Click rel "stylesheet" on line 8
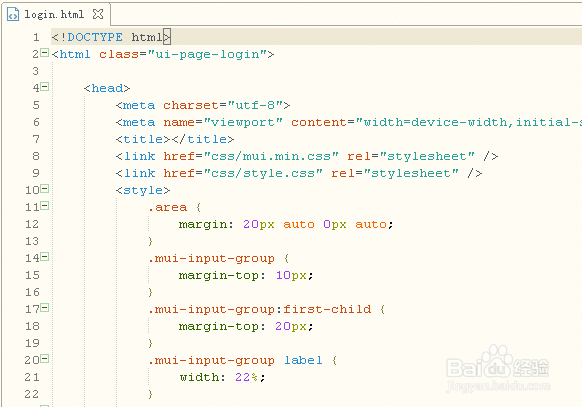Screen dimensions: 582x407 click(427, 156)
